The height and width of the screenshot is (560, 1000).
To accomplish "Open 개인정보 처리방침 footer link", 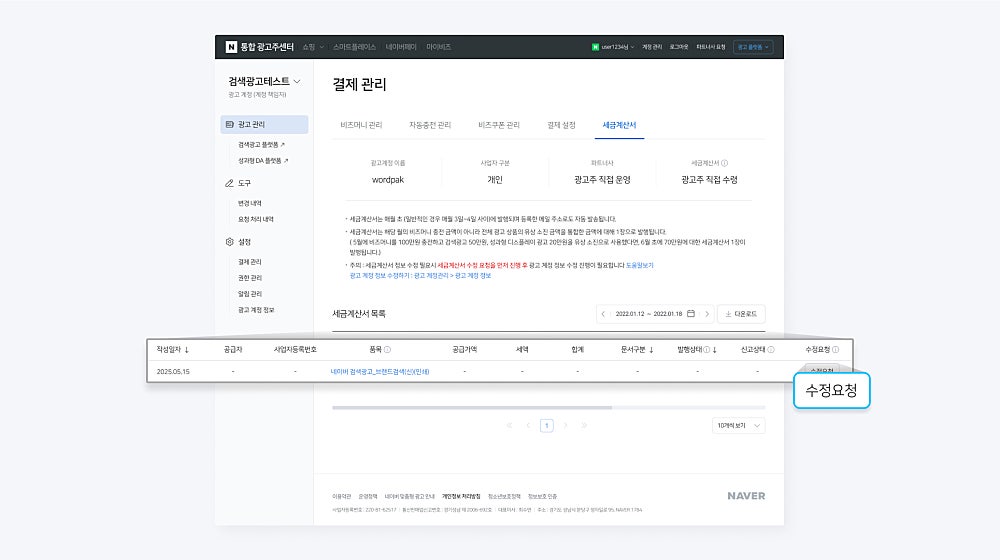I will coord(461,496).
